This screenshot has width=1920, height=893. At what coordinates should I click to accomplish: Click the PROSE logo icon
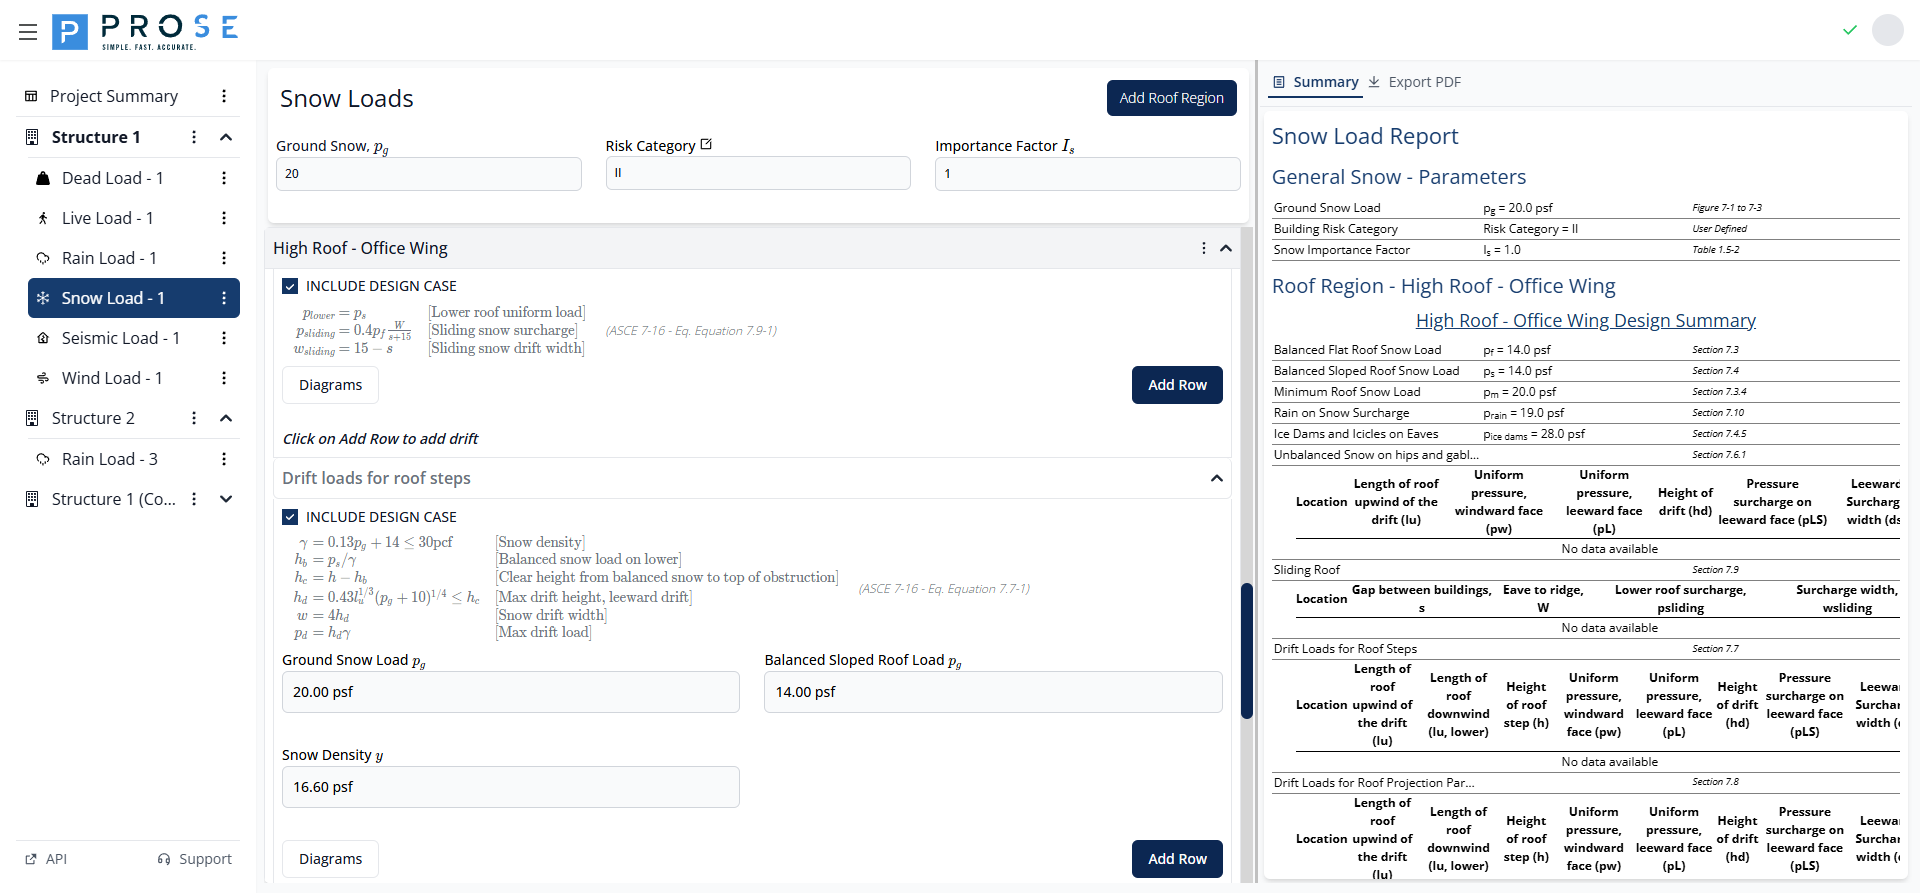(x=69, y=32)
